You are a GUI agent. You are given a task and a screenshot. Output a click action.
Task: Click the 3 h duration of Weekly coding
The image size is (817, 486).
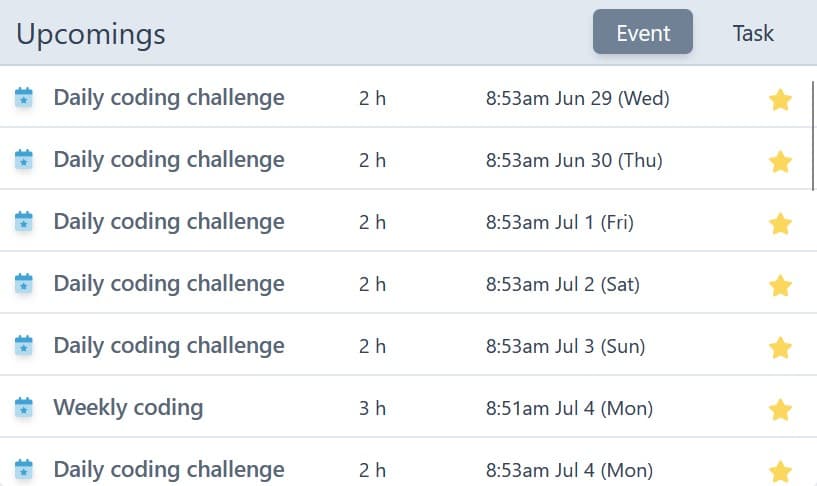coord(372,408)
